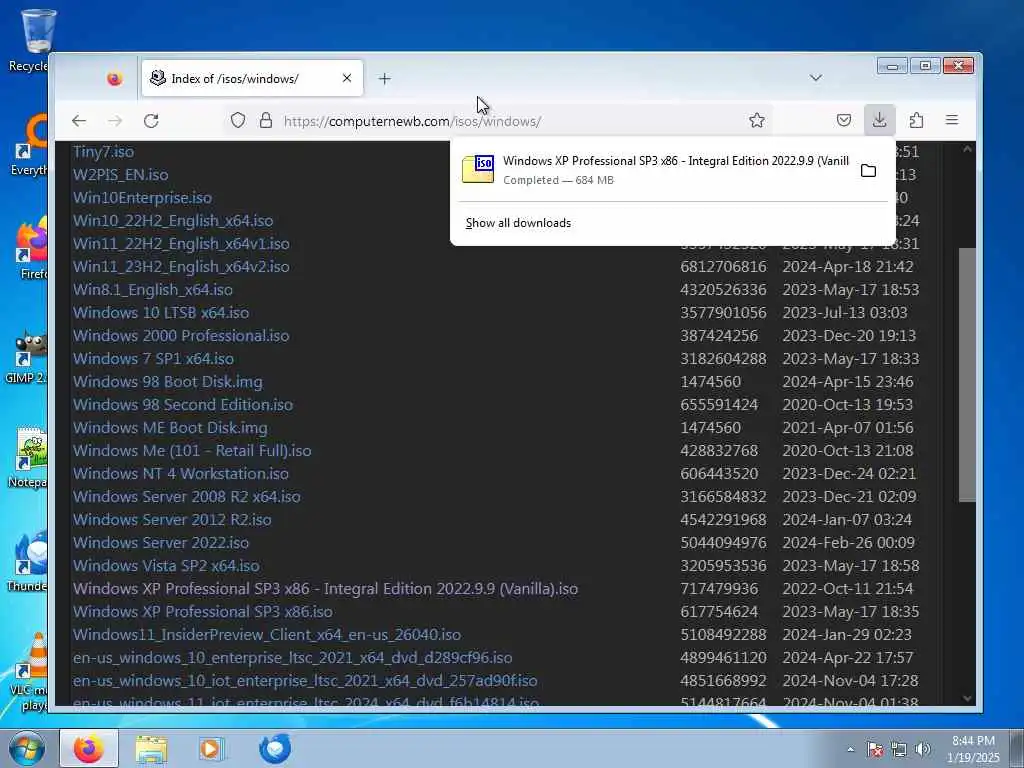This screenshot has width=1024, height=768.
Task: Open Windows Server 2022.iso link
Action: 161,543
